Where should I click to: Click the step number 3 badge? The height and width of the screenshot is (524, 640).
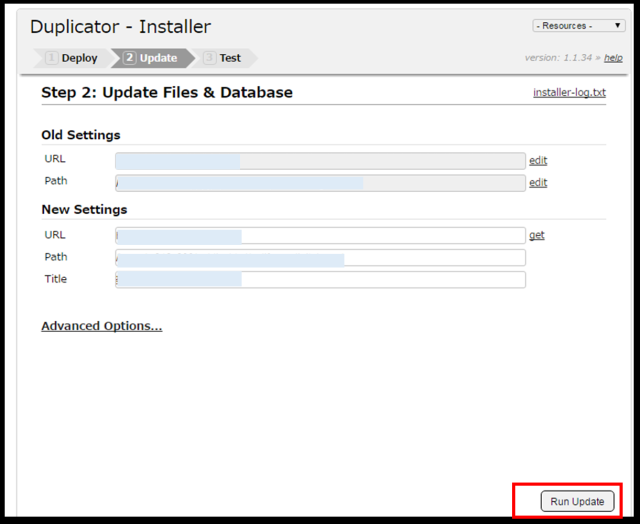[x=209, y=58]
